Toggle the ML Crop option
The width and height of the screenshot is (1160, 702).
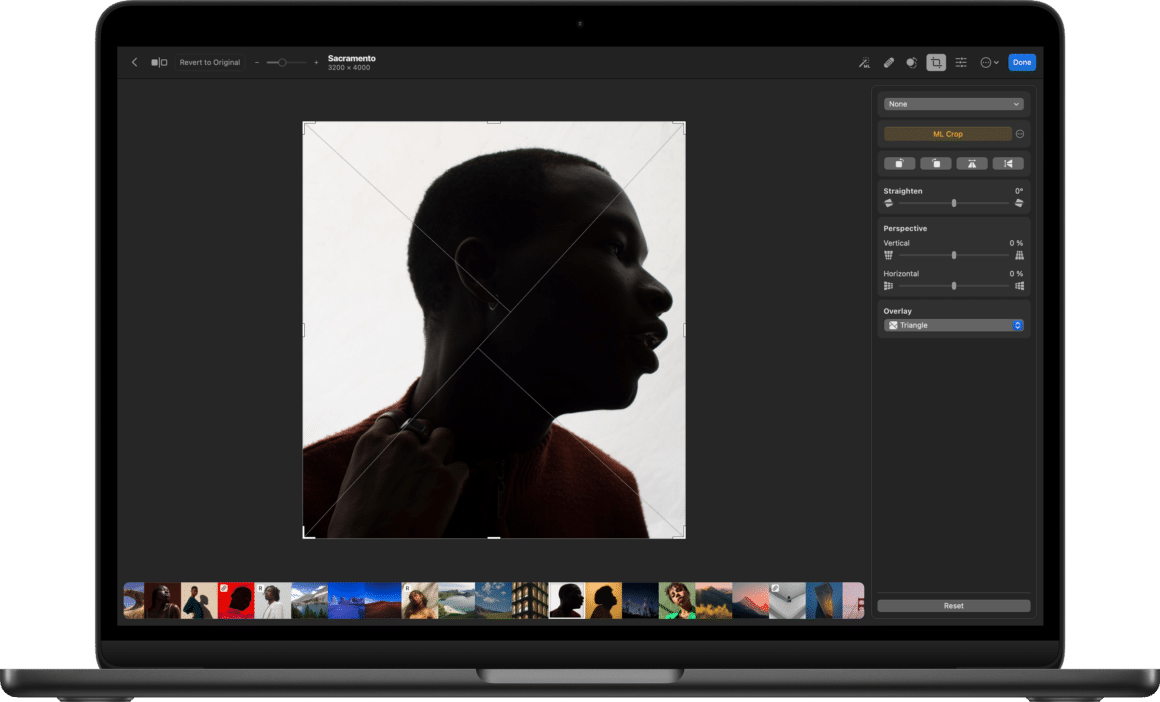(945, 133)
